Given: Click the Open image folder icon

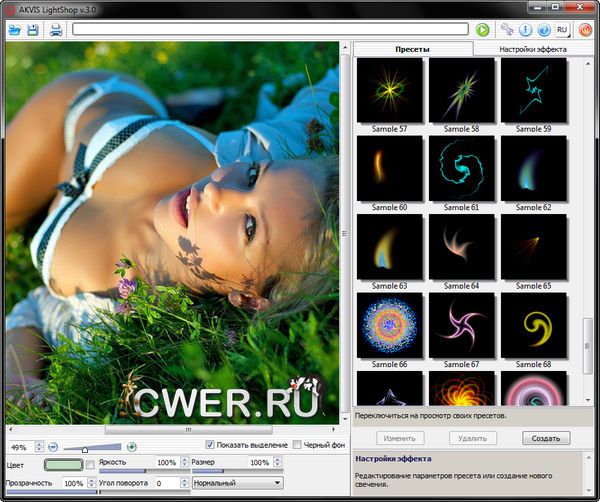Looking at the screenshot, I should [14, 30].
